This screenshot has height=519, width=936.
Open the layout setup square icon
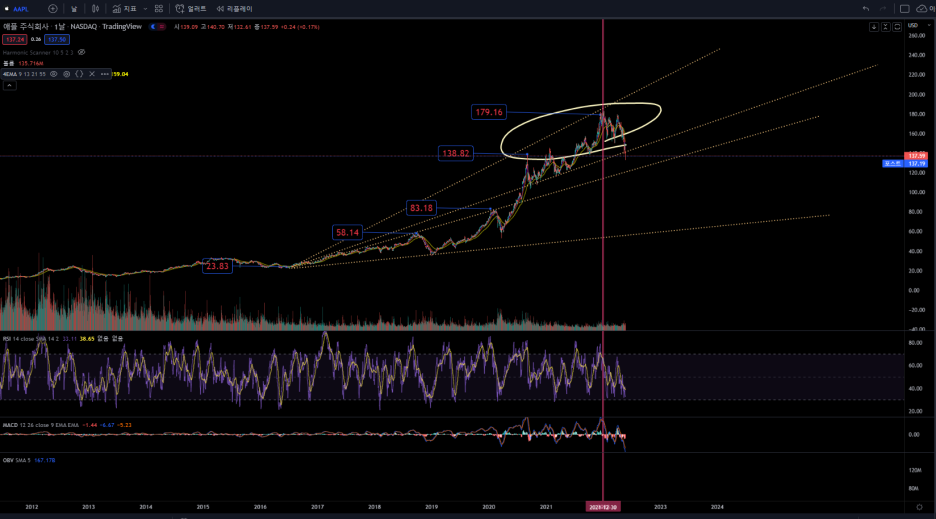(x=904, y=9)
